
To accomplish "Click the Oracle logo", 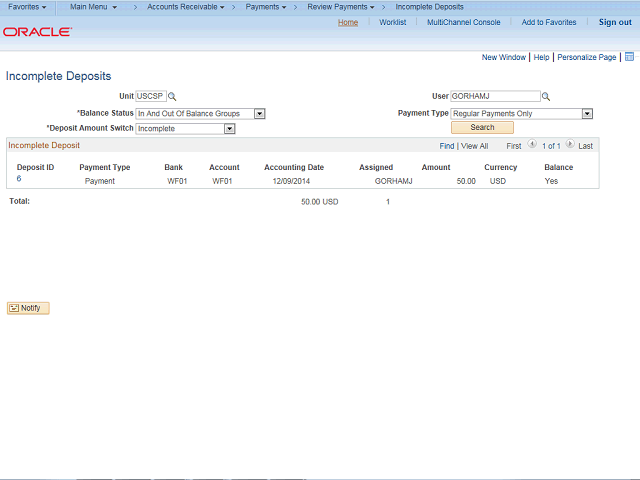I will (x=38, y=32).
